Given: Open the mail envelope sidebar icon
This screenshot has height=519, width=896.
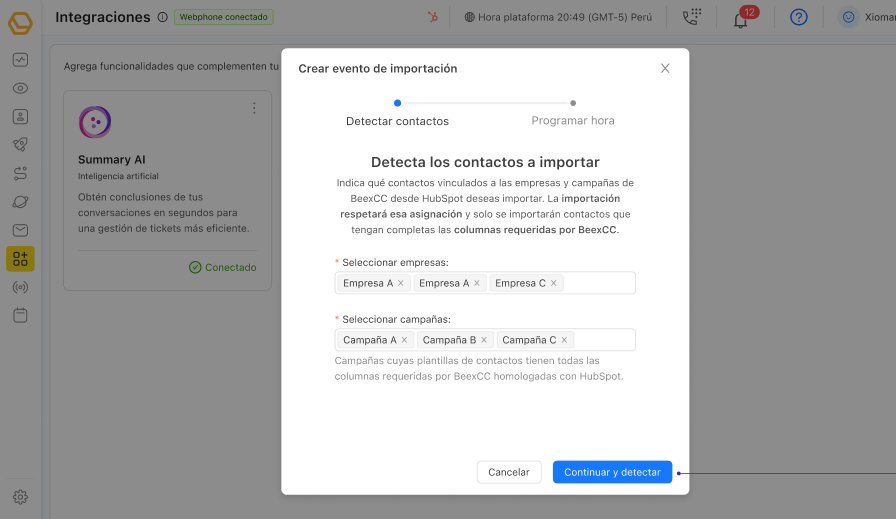Looking at the screenshot, I should [x=20, y=230].
